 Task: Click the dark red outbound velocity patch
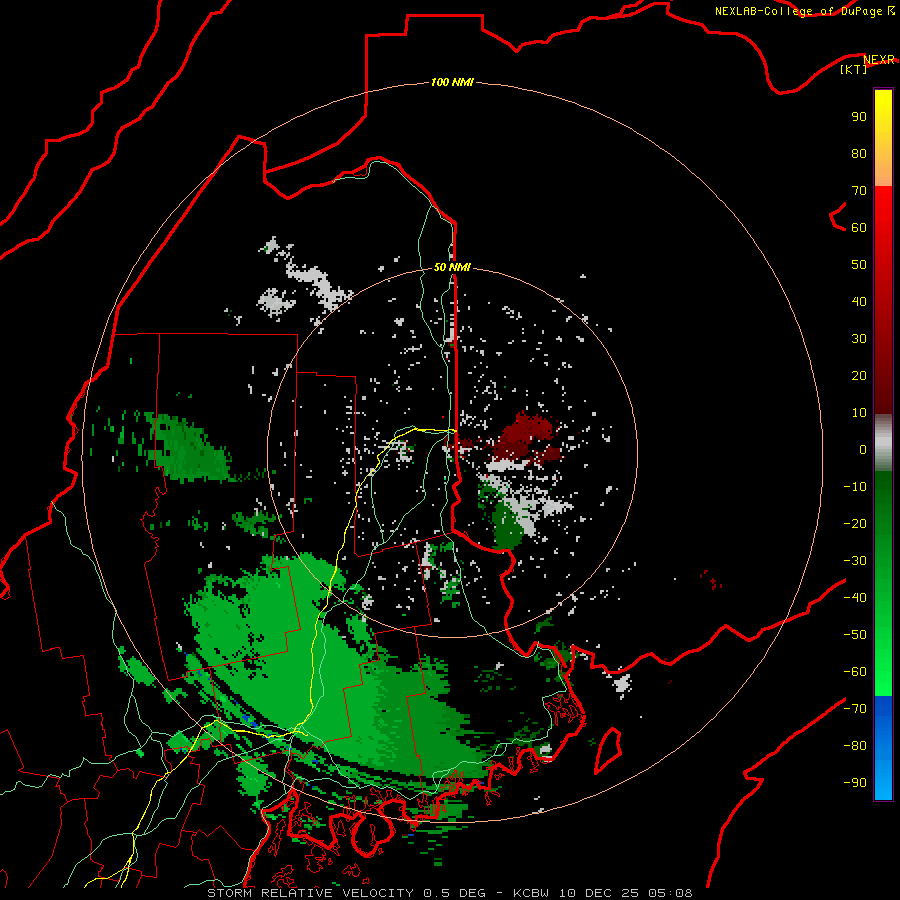(x=525, y=436)
